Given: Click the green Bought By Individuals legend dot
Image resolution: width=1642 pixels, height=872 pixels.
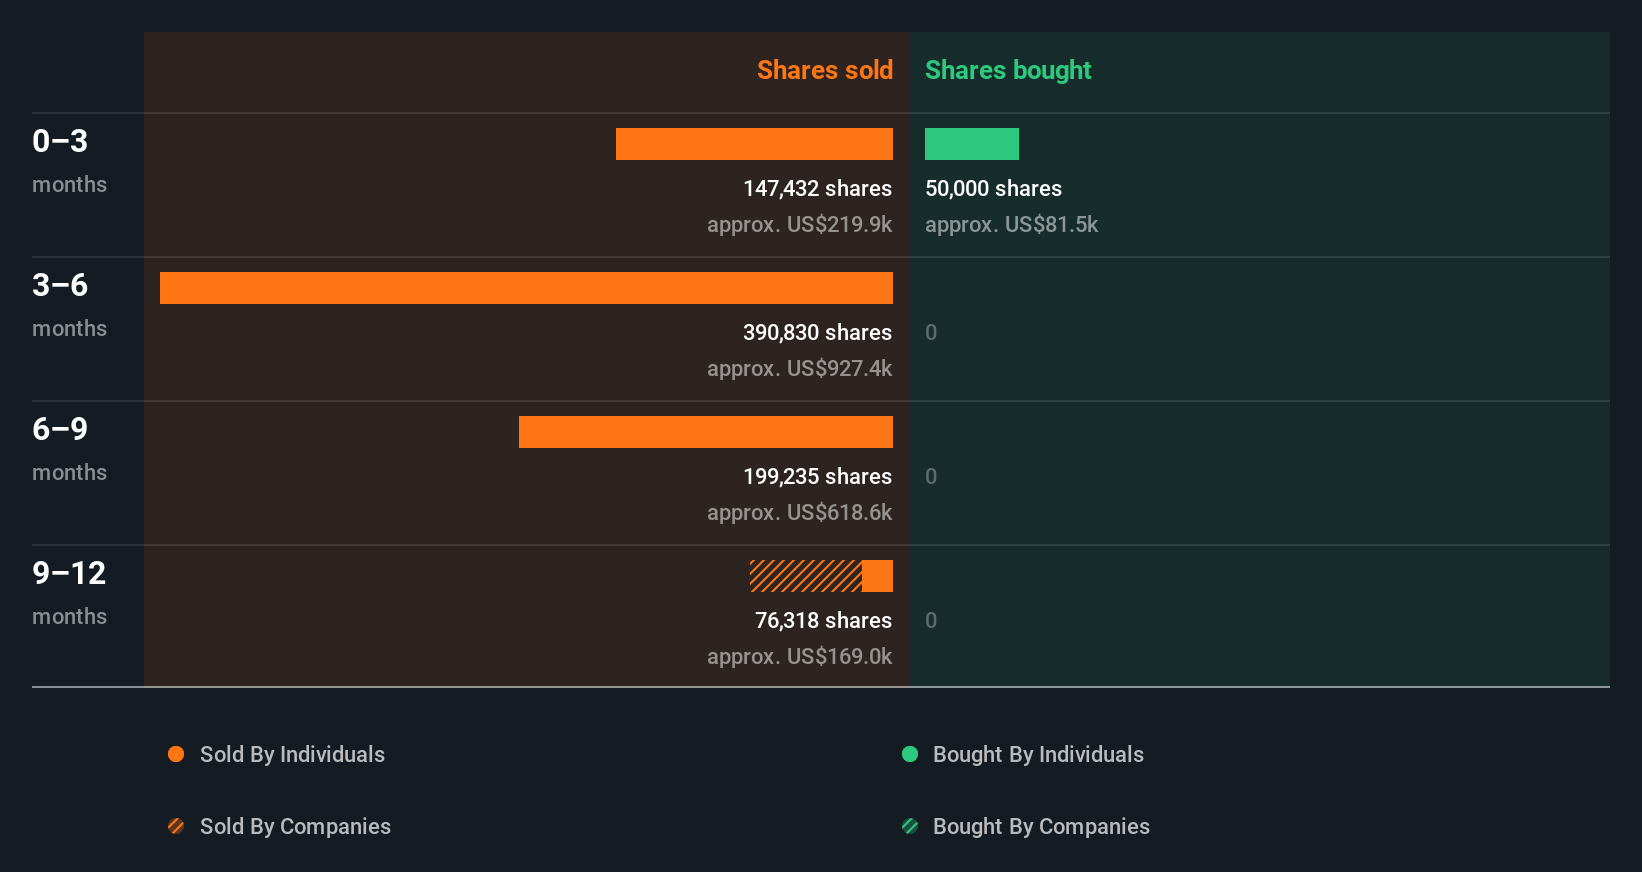Looking at the screenshot, I should click(910, 754).
